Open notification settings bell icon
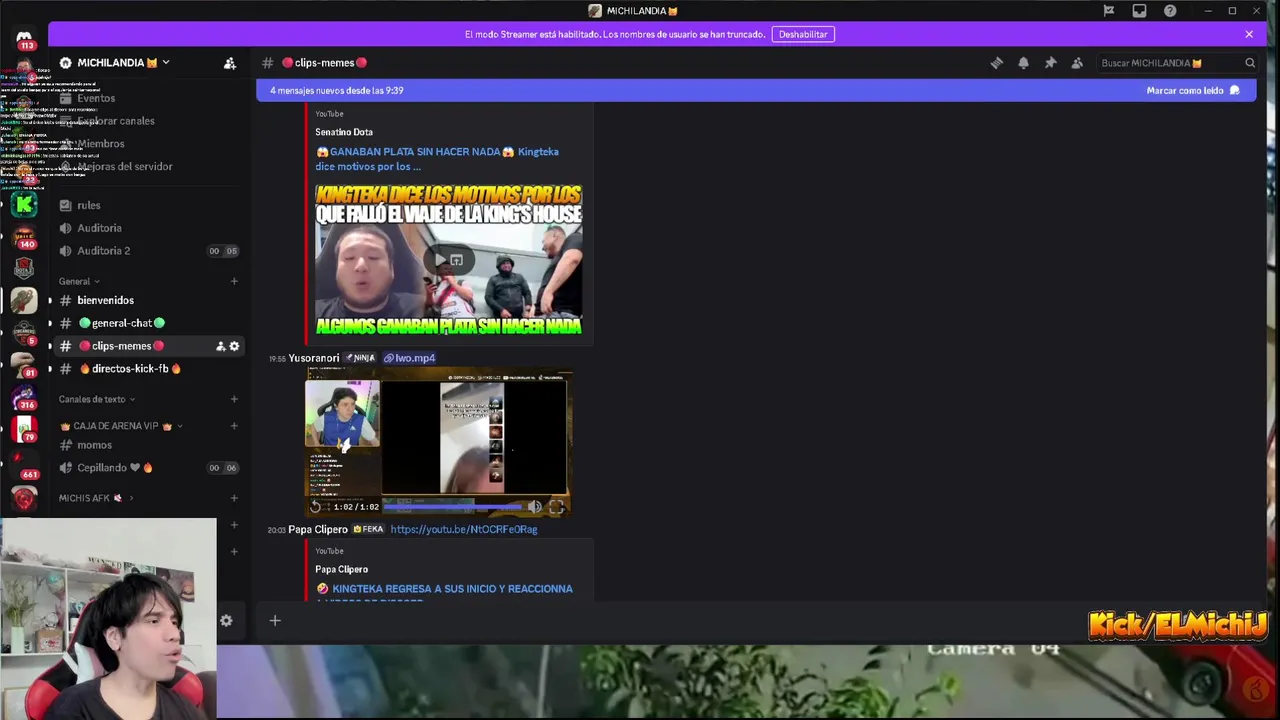The height and width of the screenshot is (720, 1280). [x=1023, y=63]
